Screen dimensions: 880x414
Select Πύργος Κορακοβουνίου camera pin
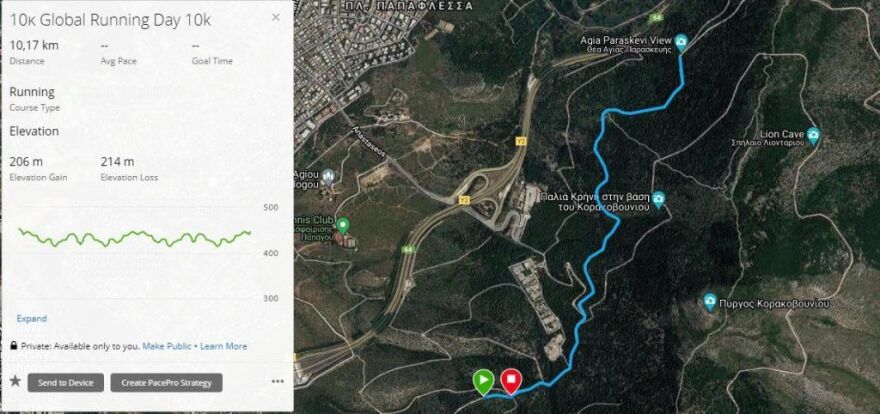710,302
